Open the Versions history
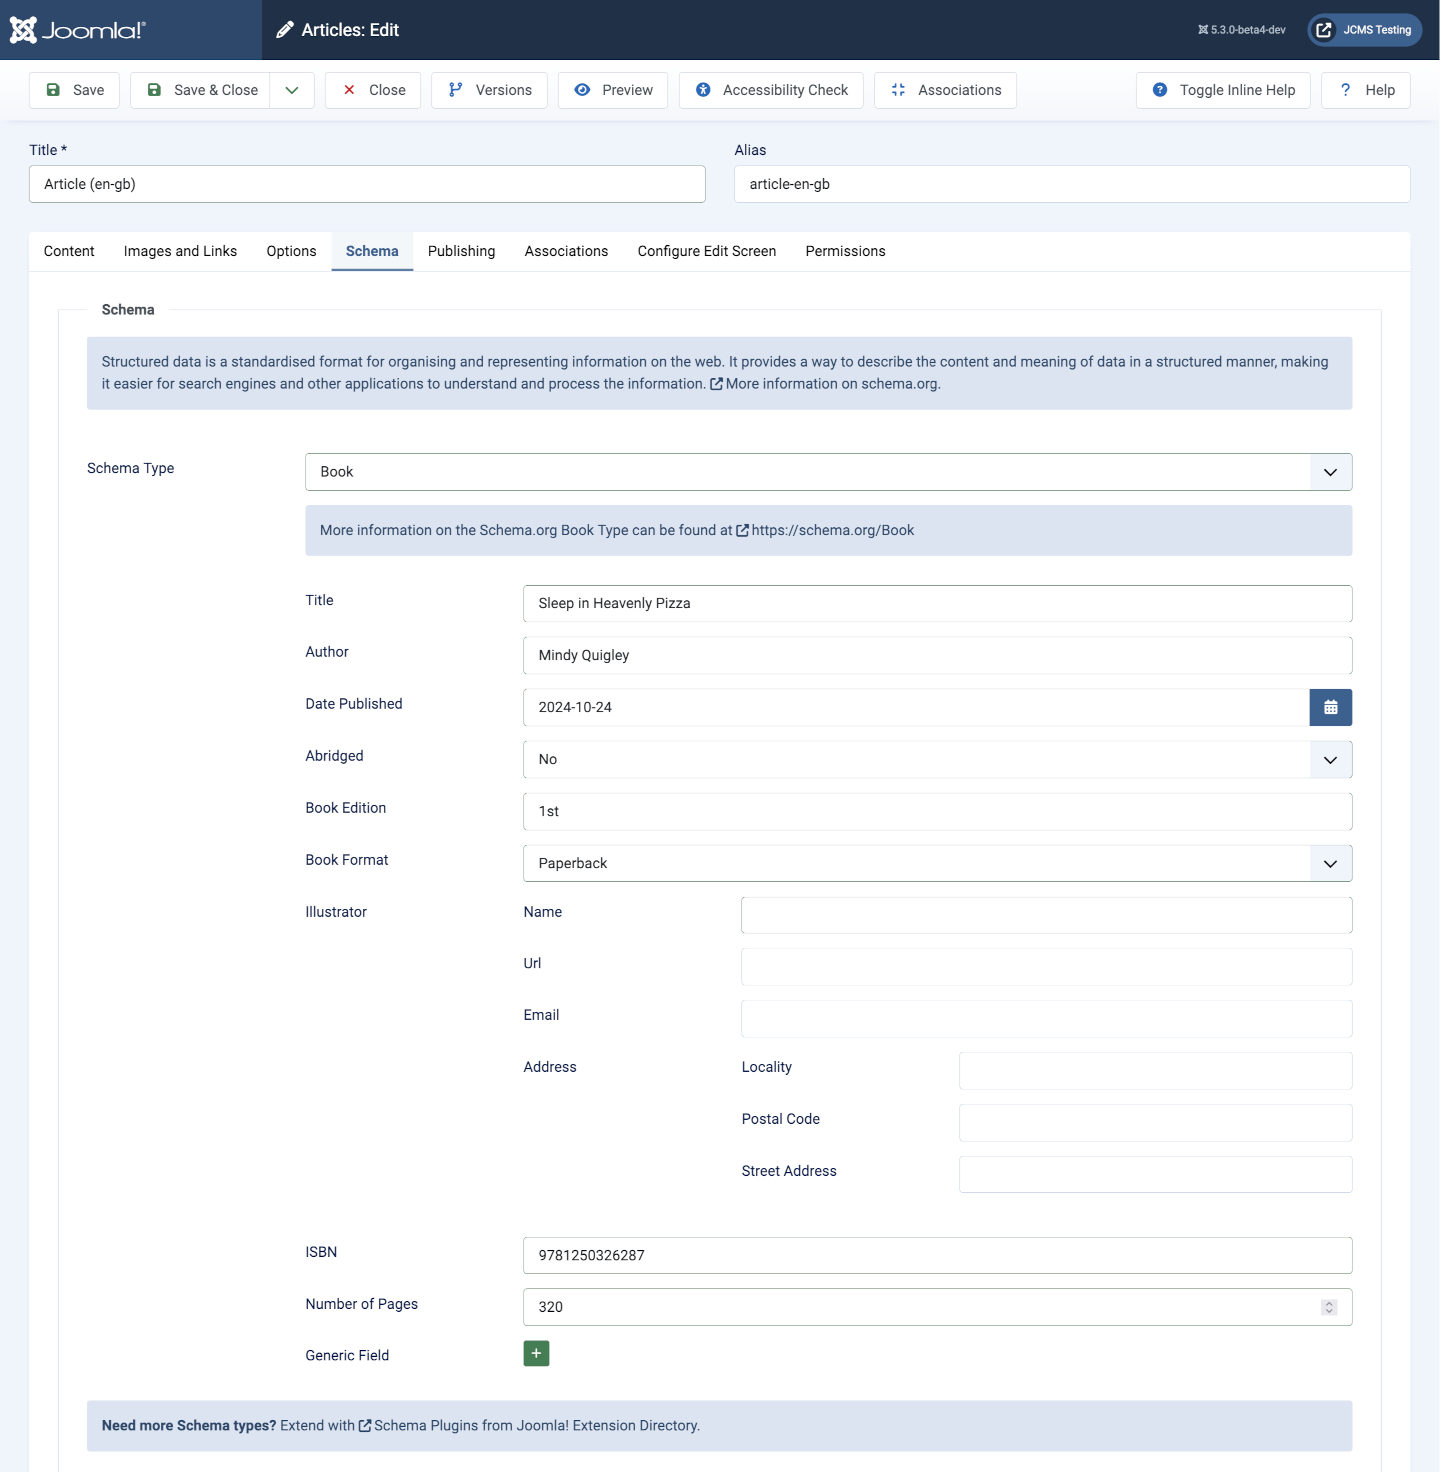Viewport: 1440px width, 1472px height. click(x=489, y=90)
